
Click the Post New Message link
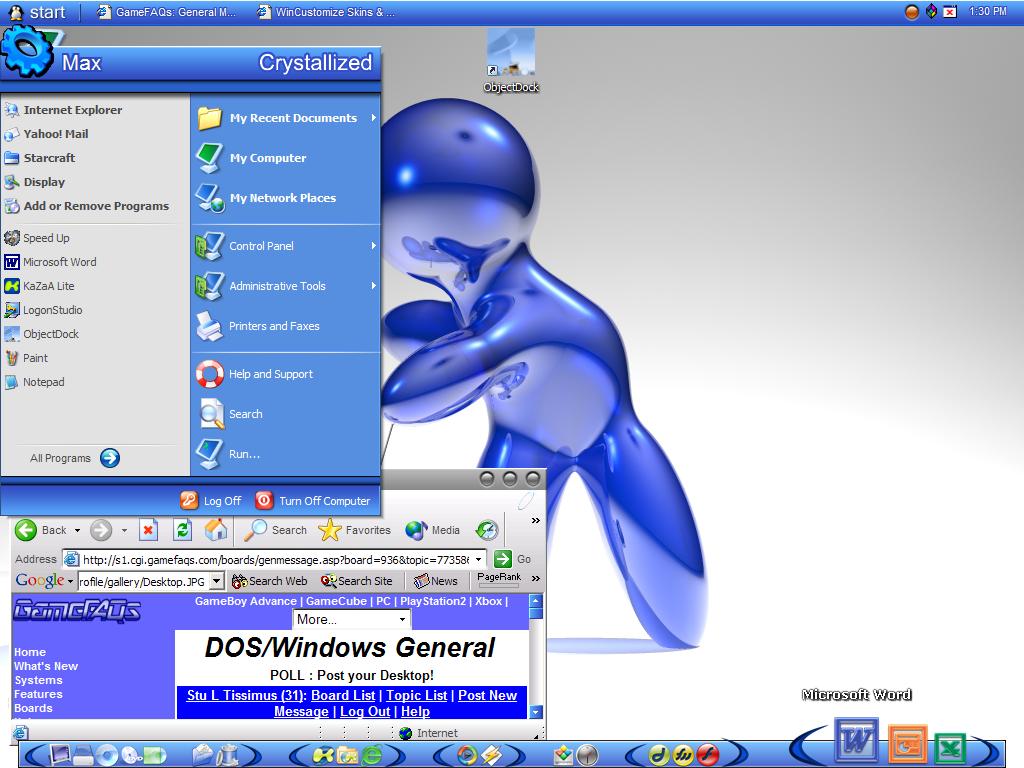395,703
